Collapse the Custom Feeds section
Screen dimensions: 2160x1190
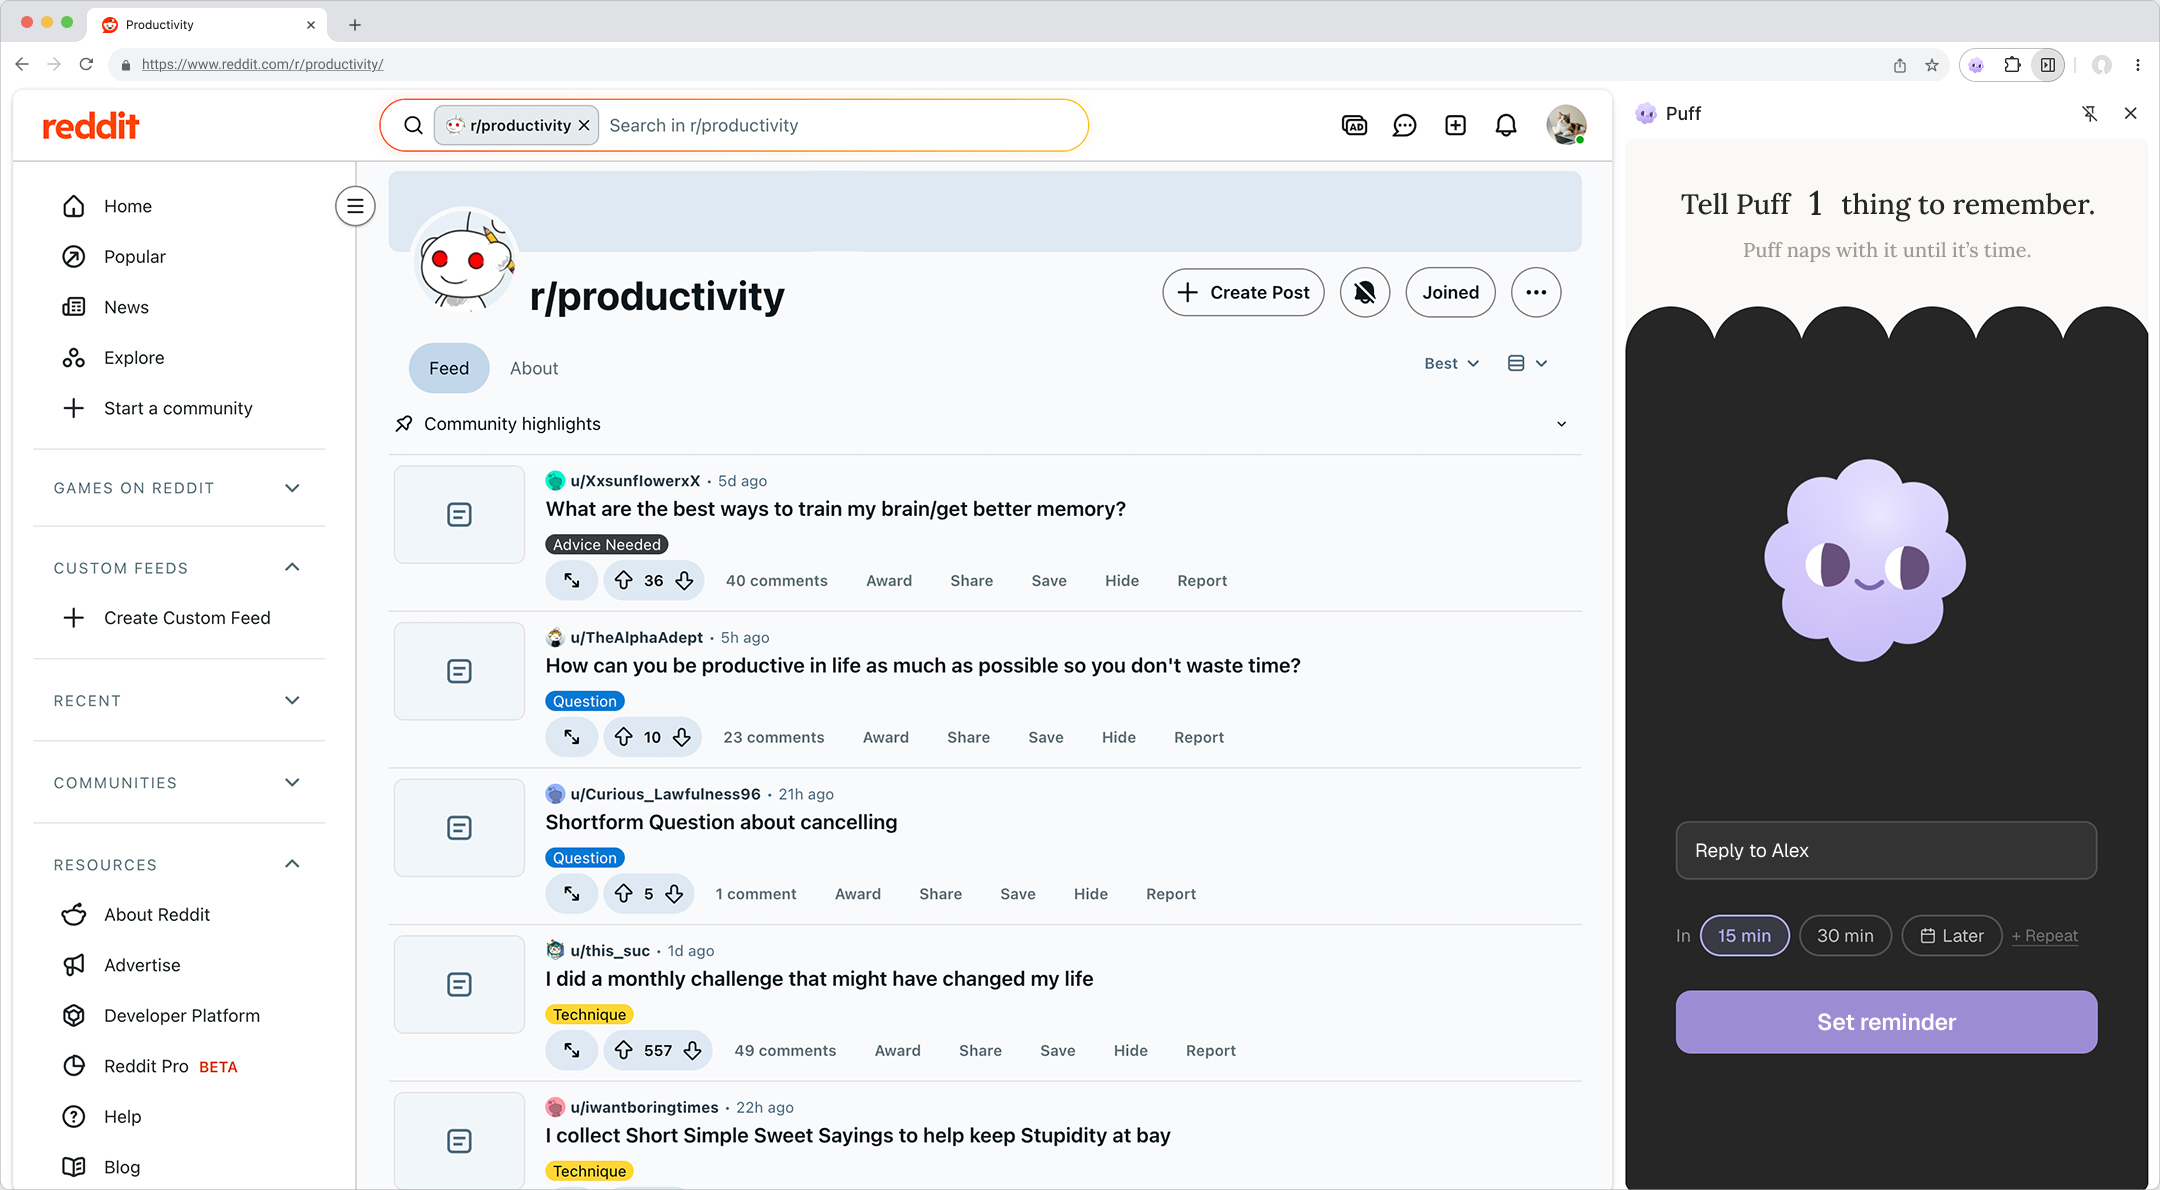point(179,568)
